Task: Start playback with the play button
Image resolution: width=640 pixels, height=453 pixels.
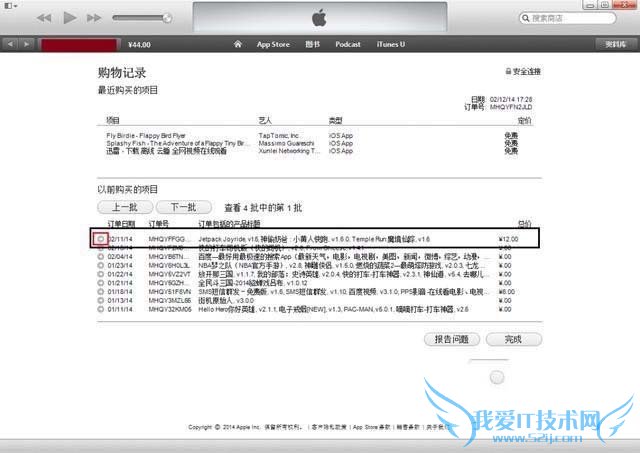Action: click(70, 18)
